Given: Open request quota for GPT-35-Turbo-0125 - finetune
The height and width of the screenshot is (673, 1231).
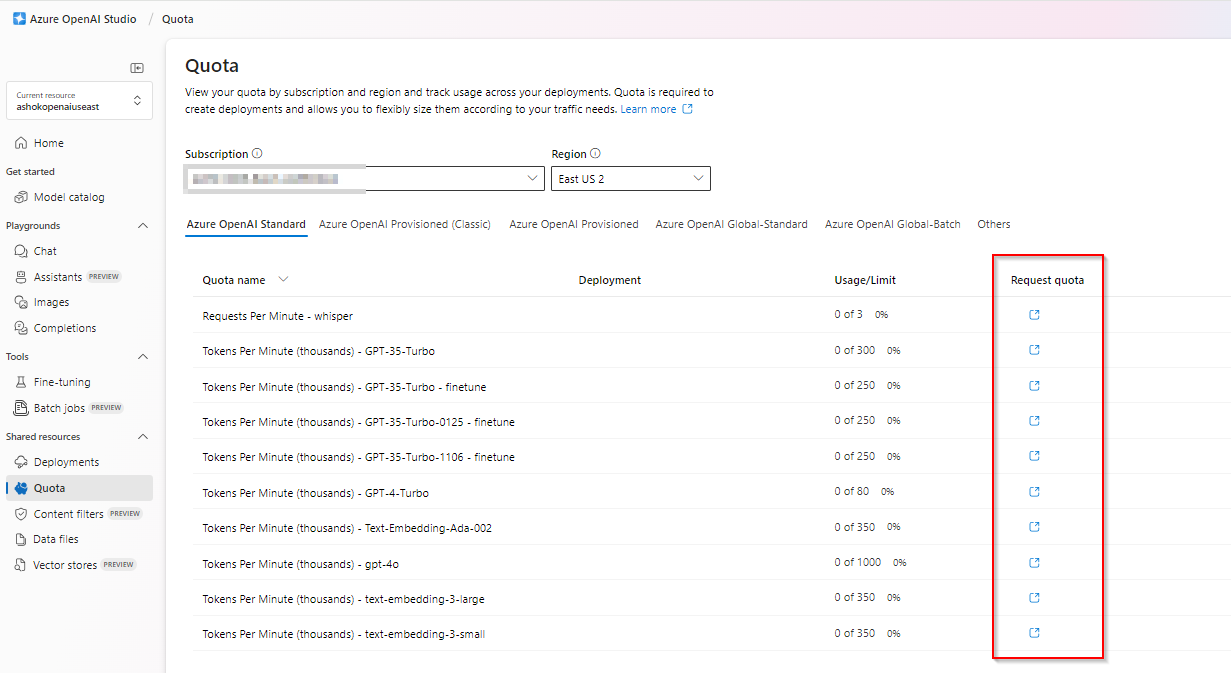Looking at the screenshot, I should [1034, 421].
